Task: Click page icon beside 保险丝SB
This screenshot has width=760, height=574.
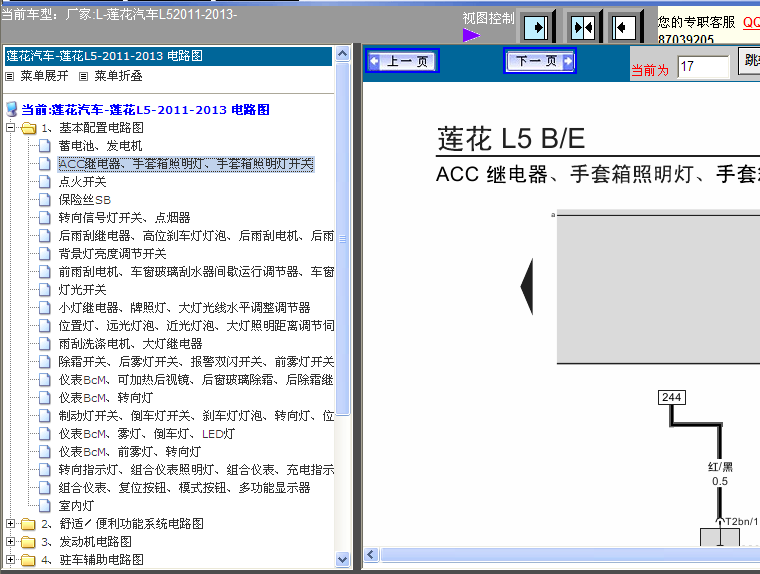Action: pyautogui.click(x=45, y=200)
